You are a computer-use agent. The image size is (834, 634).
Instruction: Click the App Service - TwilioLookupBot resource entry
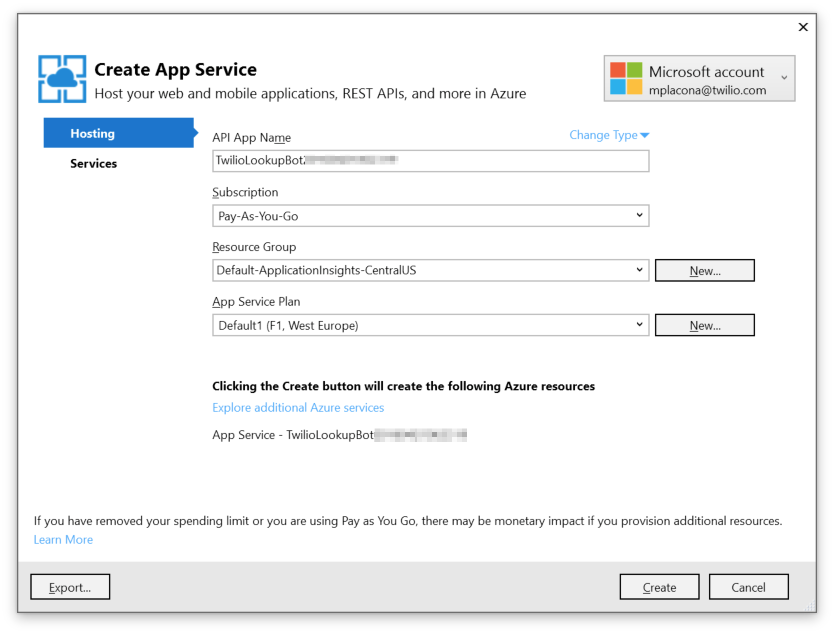coord(339,435)
